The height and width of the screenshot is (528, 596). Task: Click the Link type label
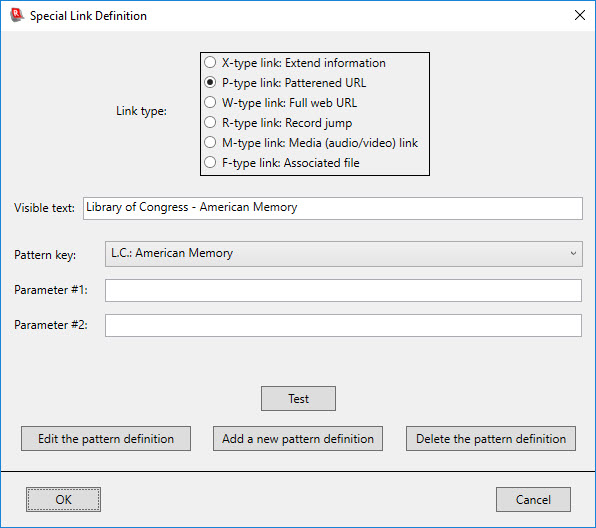(141, 111)
